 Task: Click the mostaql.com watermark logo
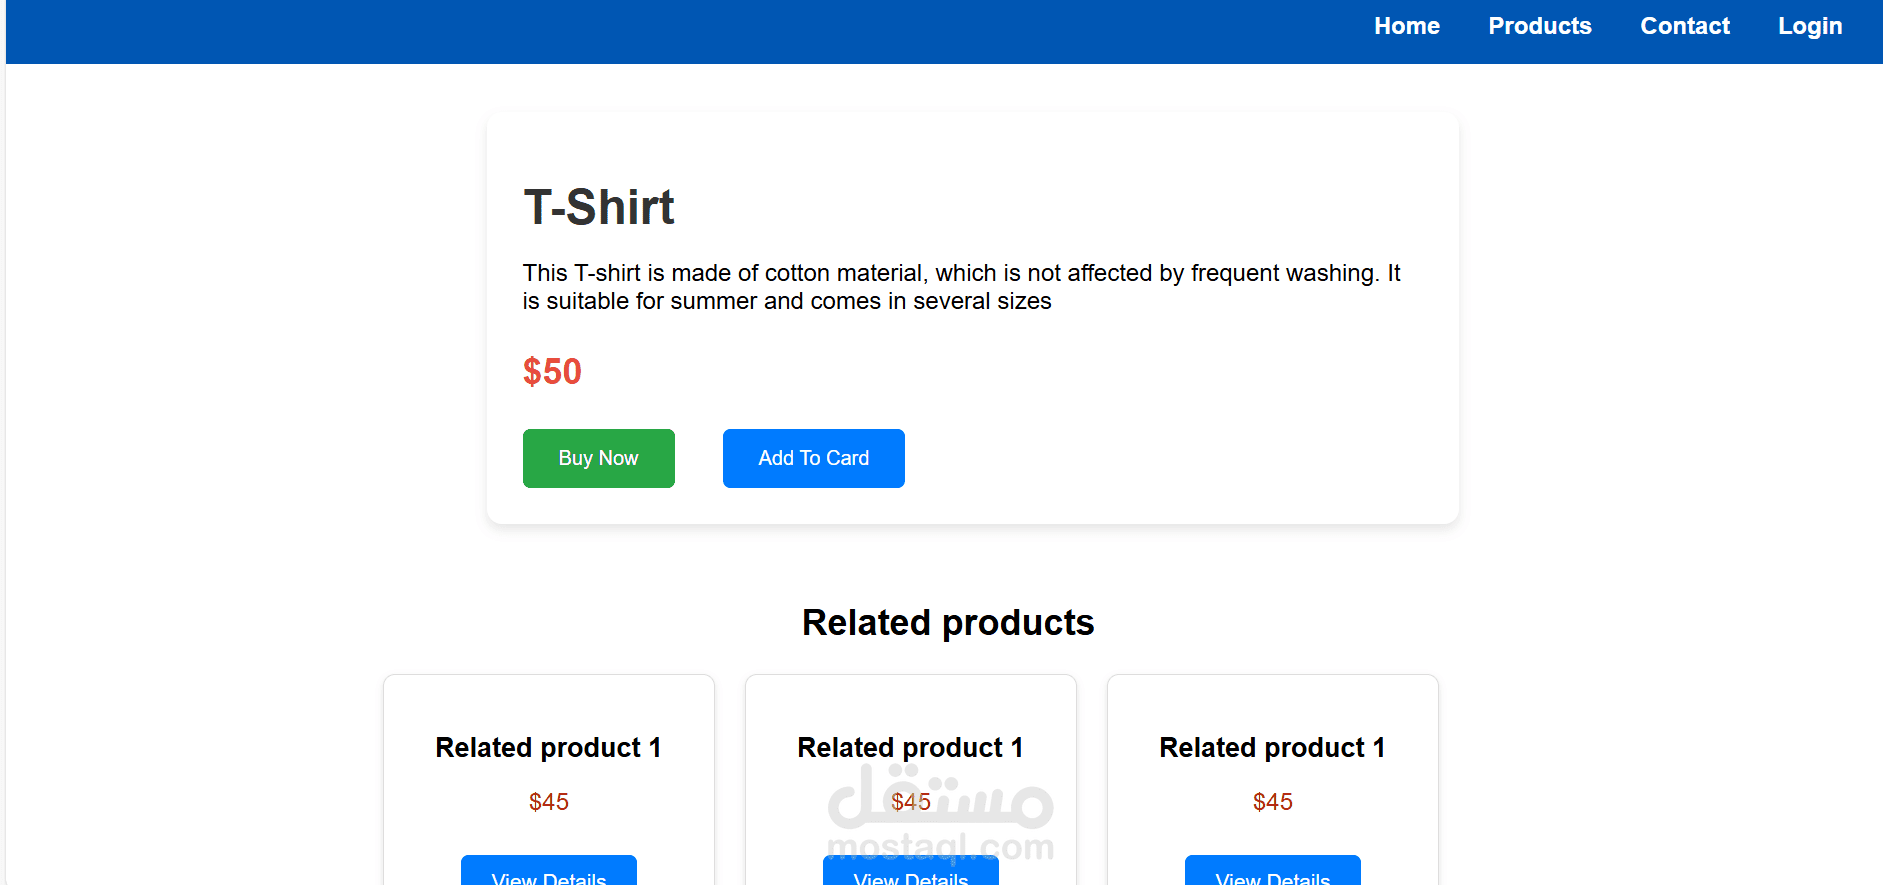click(940, 812)
